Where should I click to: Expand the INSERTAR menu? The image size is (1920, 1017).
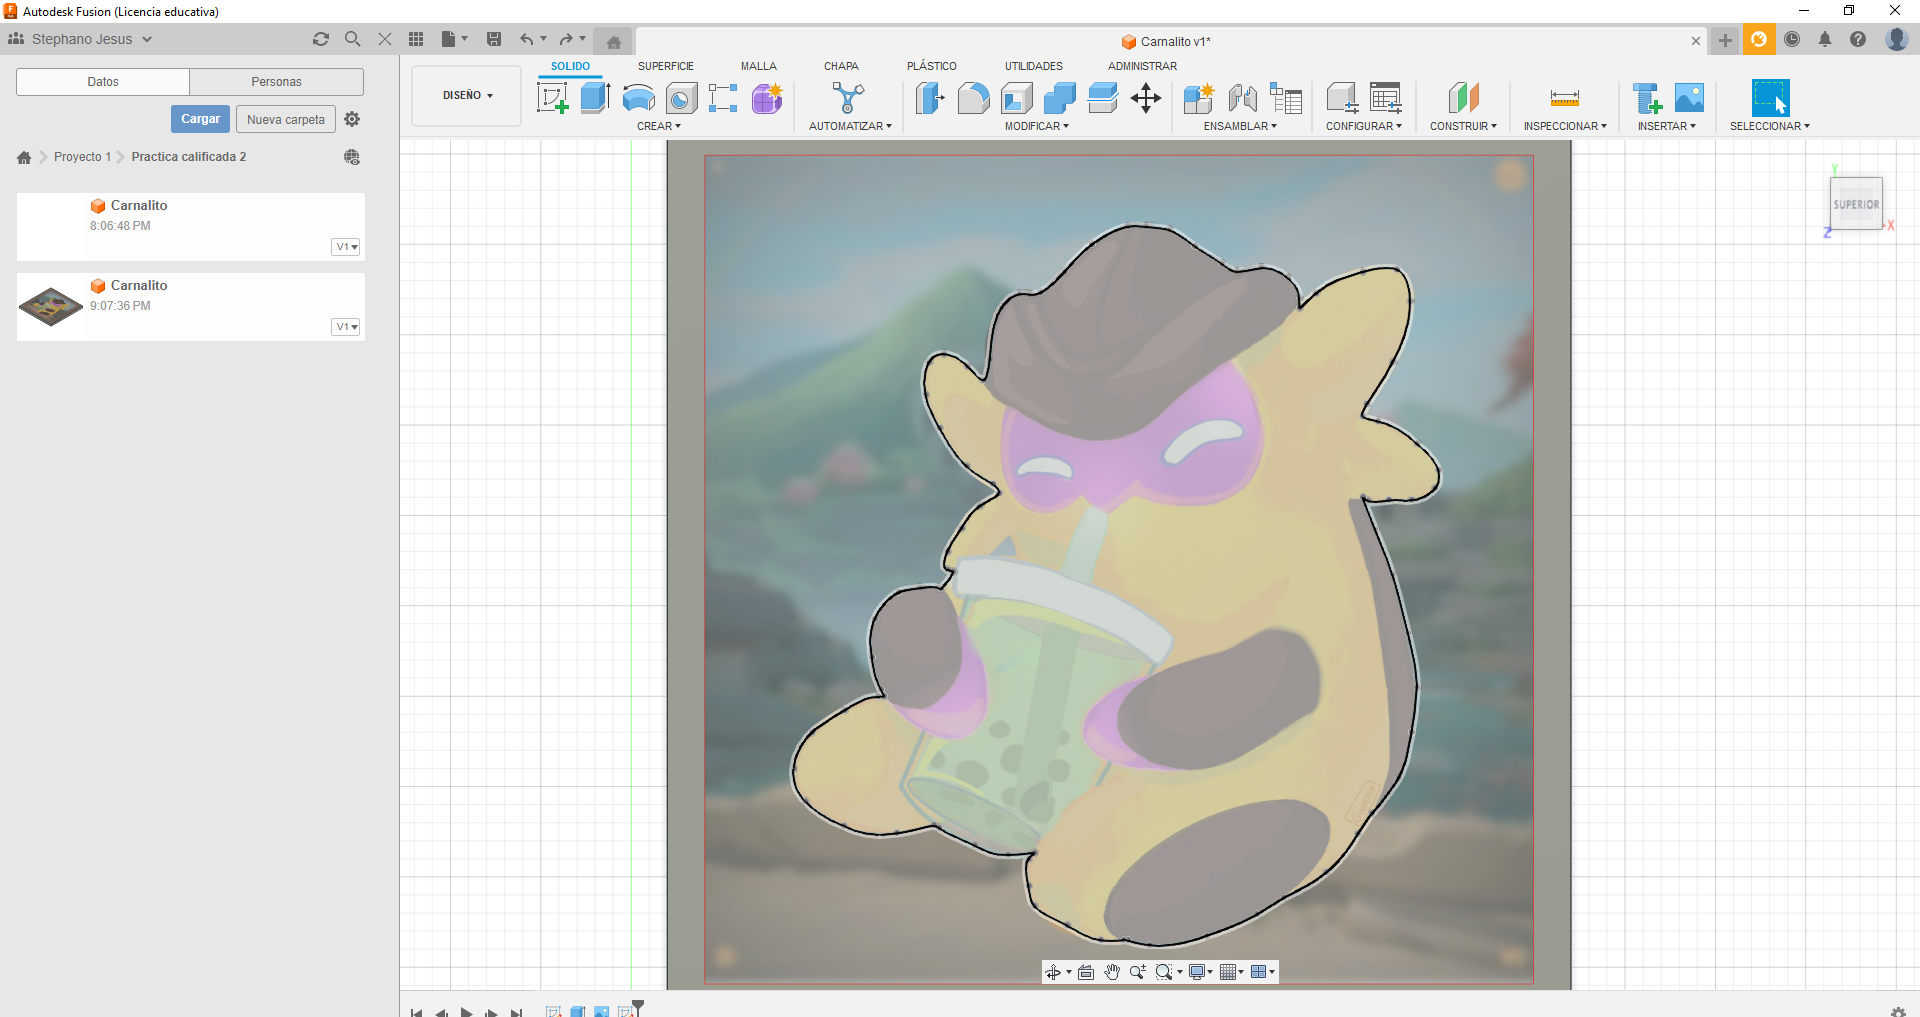click(x=1667, y=126)
